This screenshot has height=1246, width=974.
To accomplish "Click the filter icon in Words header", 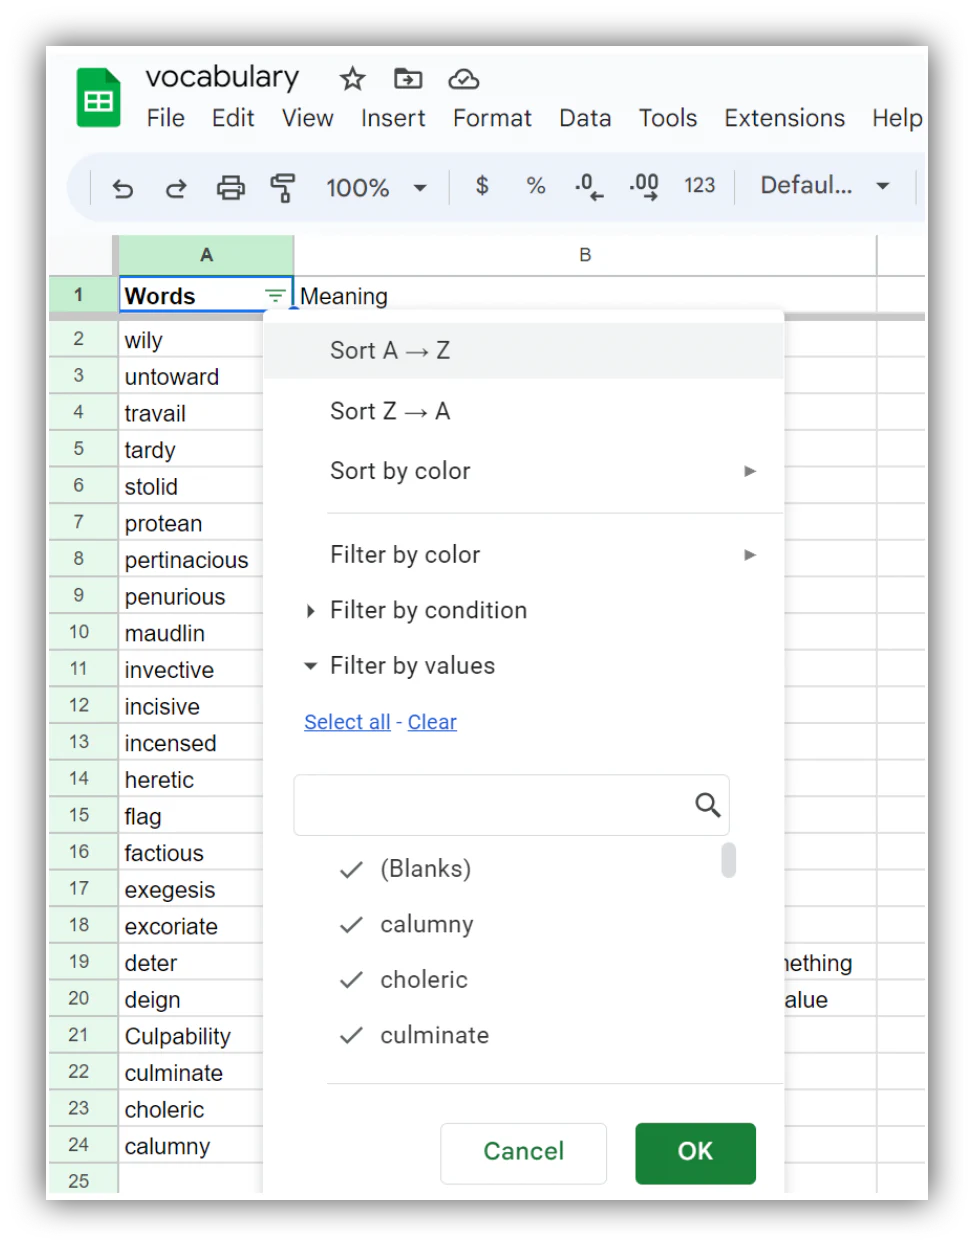I will [x=275, y=295].
